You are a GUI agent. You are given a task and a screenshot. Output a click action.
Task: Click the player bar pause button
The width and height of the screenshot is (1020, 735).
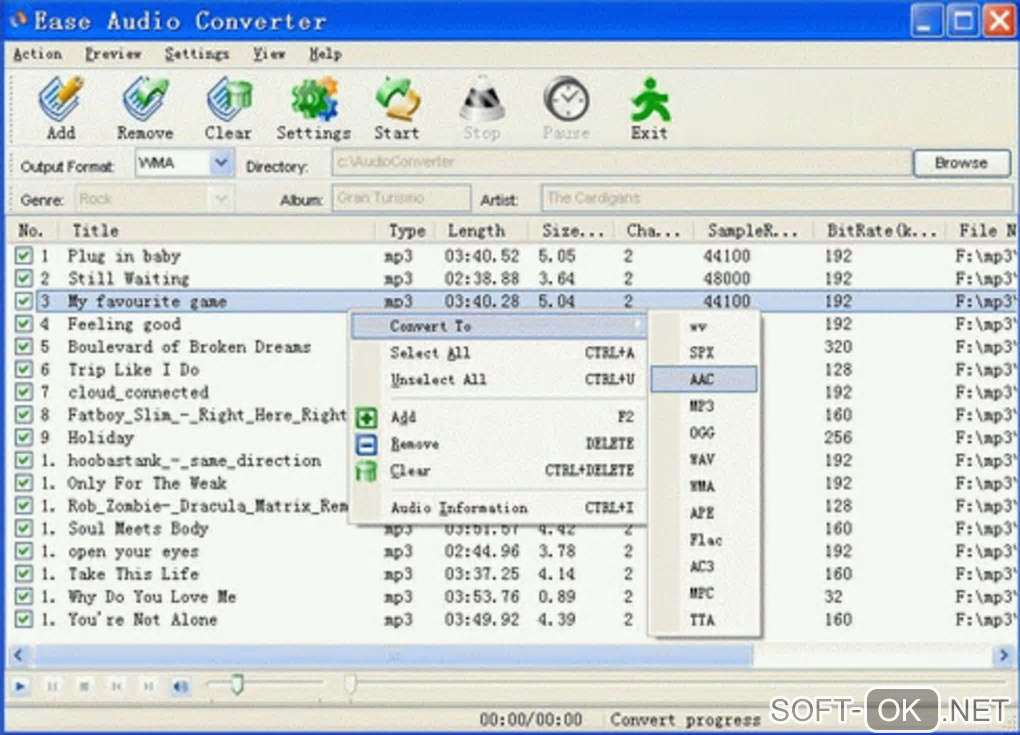click(53, 686)
